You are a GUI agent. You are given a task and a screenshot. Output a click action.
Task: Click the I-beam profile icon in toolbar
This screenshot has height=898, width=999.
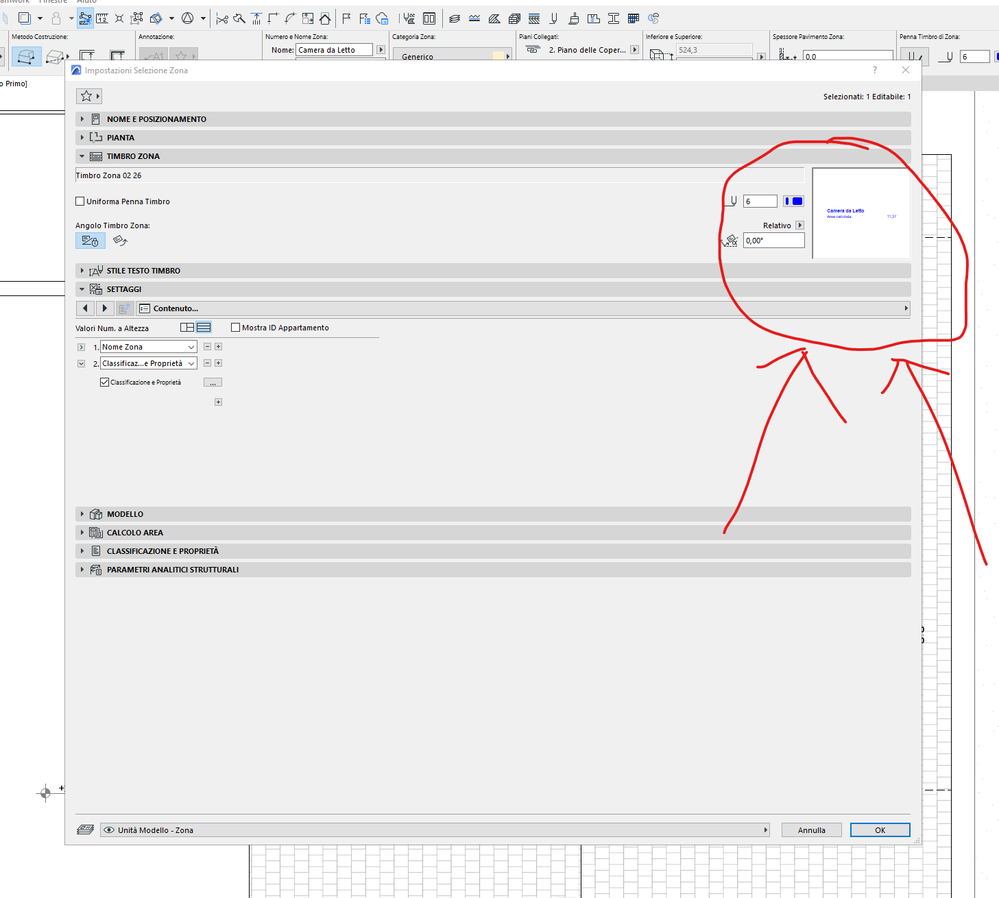pos(613,18)
